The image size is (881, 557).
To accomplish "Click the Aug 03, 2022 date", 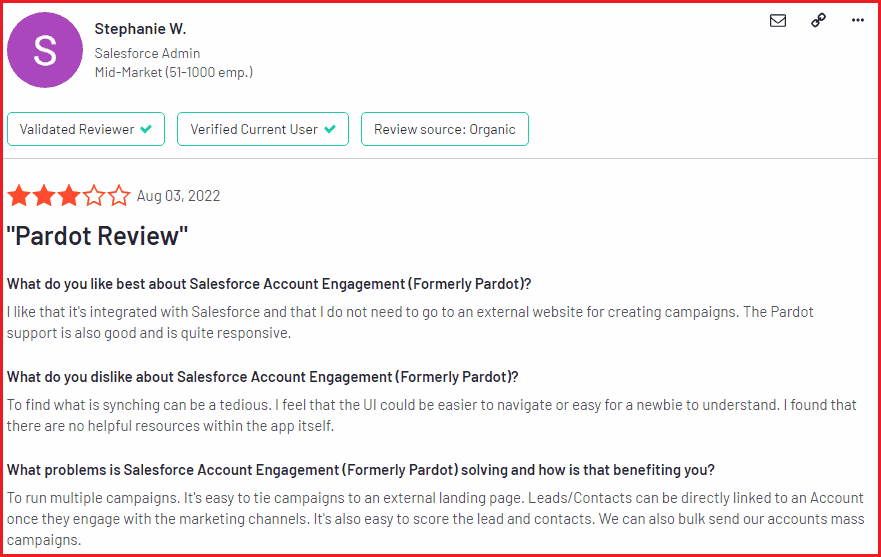I will pyautogui.click(x=179, y=196).
